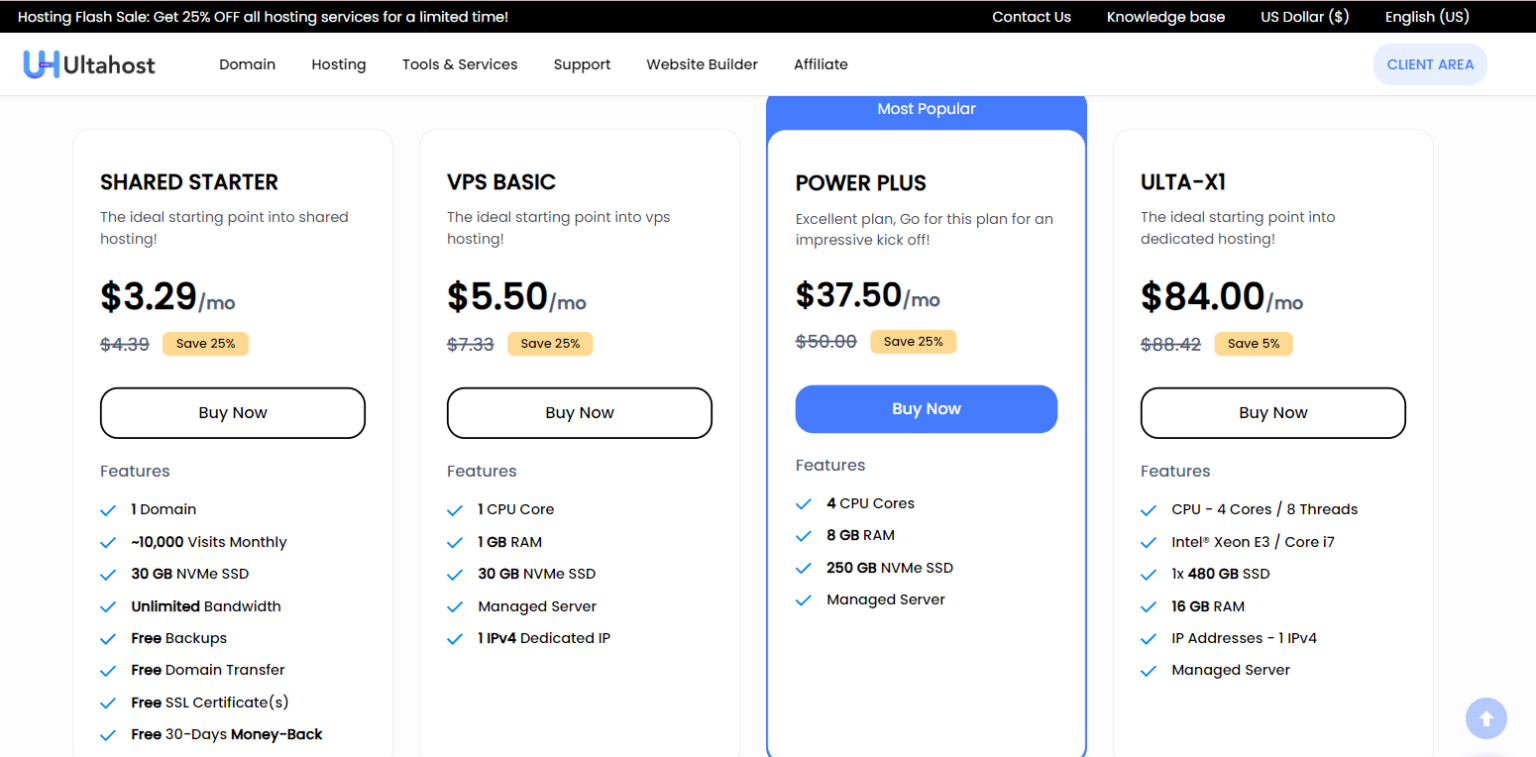1536x757 pixels.
Task: Click the checkmark beside Unlimited Bandwidth
Action: tap(108, 606)
